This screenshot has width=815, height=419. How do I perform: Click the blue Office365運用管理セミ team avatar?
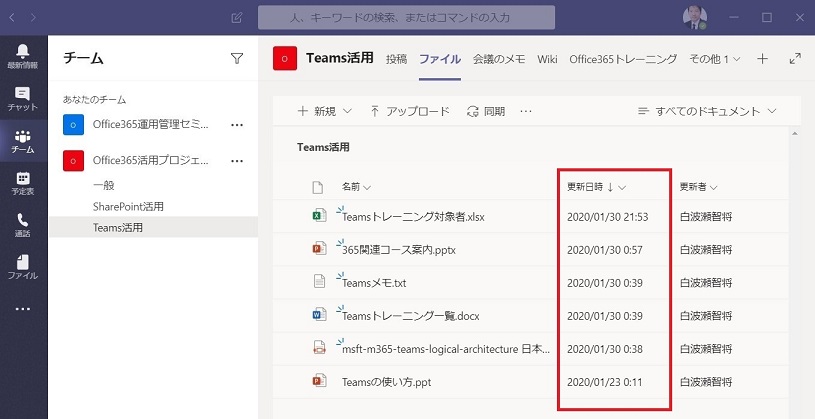pos(73,125)
